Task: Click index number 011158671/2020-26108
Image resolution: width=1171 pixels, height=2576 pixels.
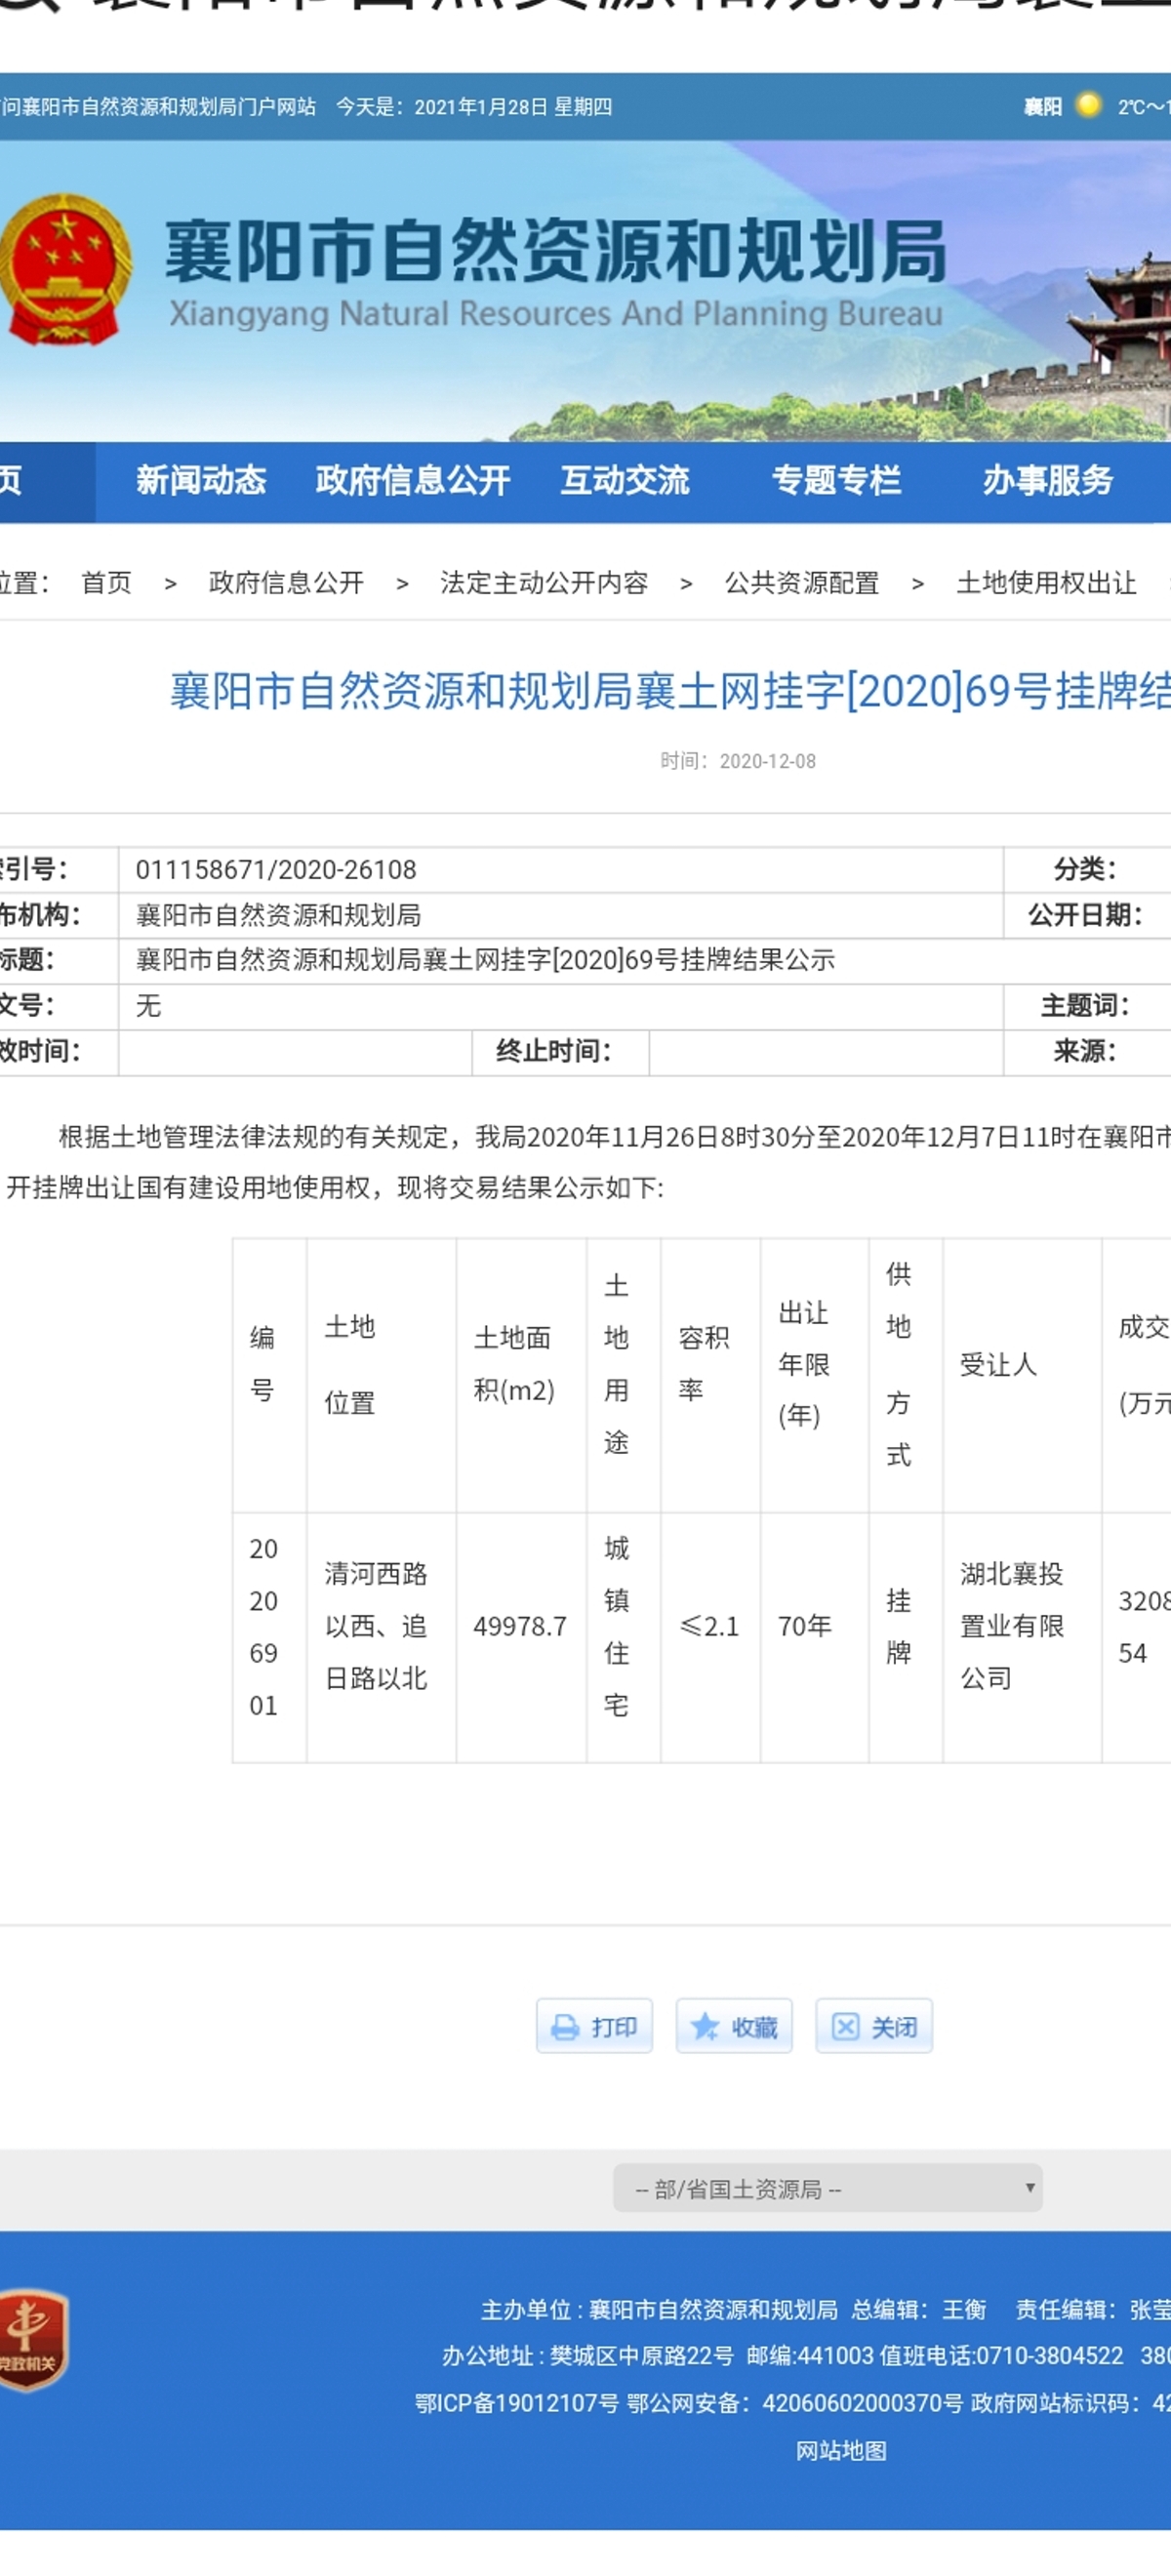Action: pos(276,870)
